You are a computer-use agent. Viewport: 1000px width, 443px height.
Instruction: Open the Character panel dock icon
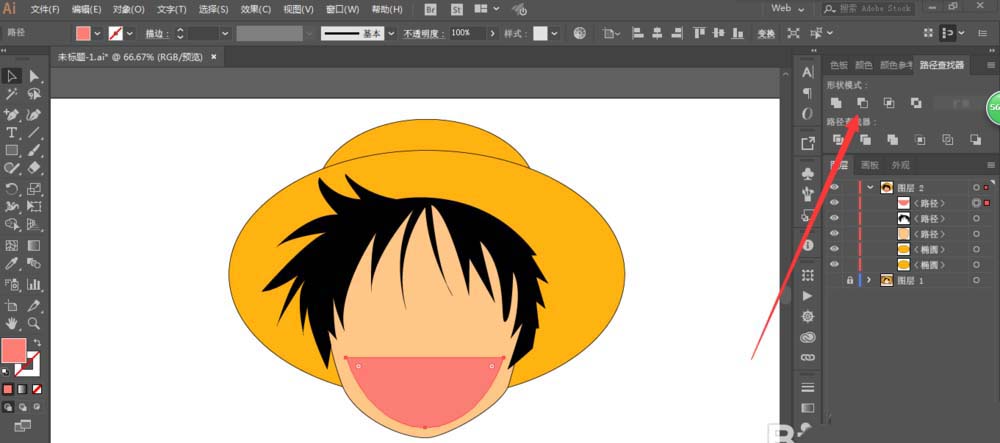tap(808, 72)
